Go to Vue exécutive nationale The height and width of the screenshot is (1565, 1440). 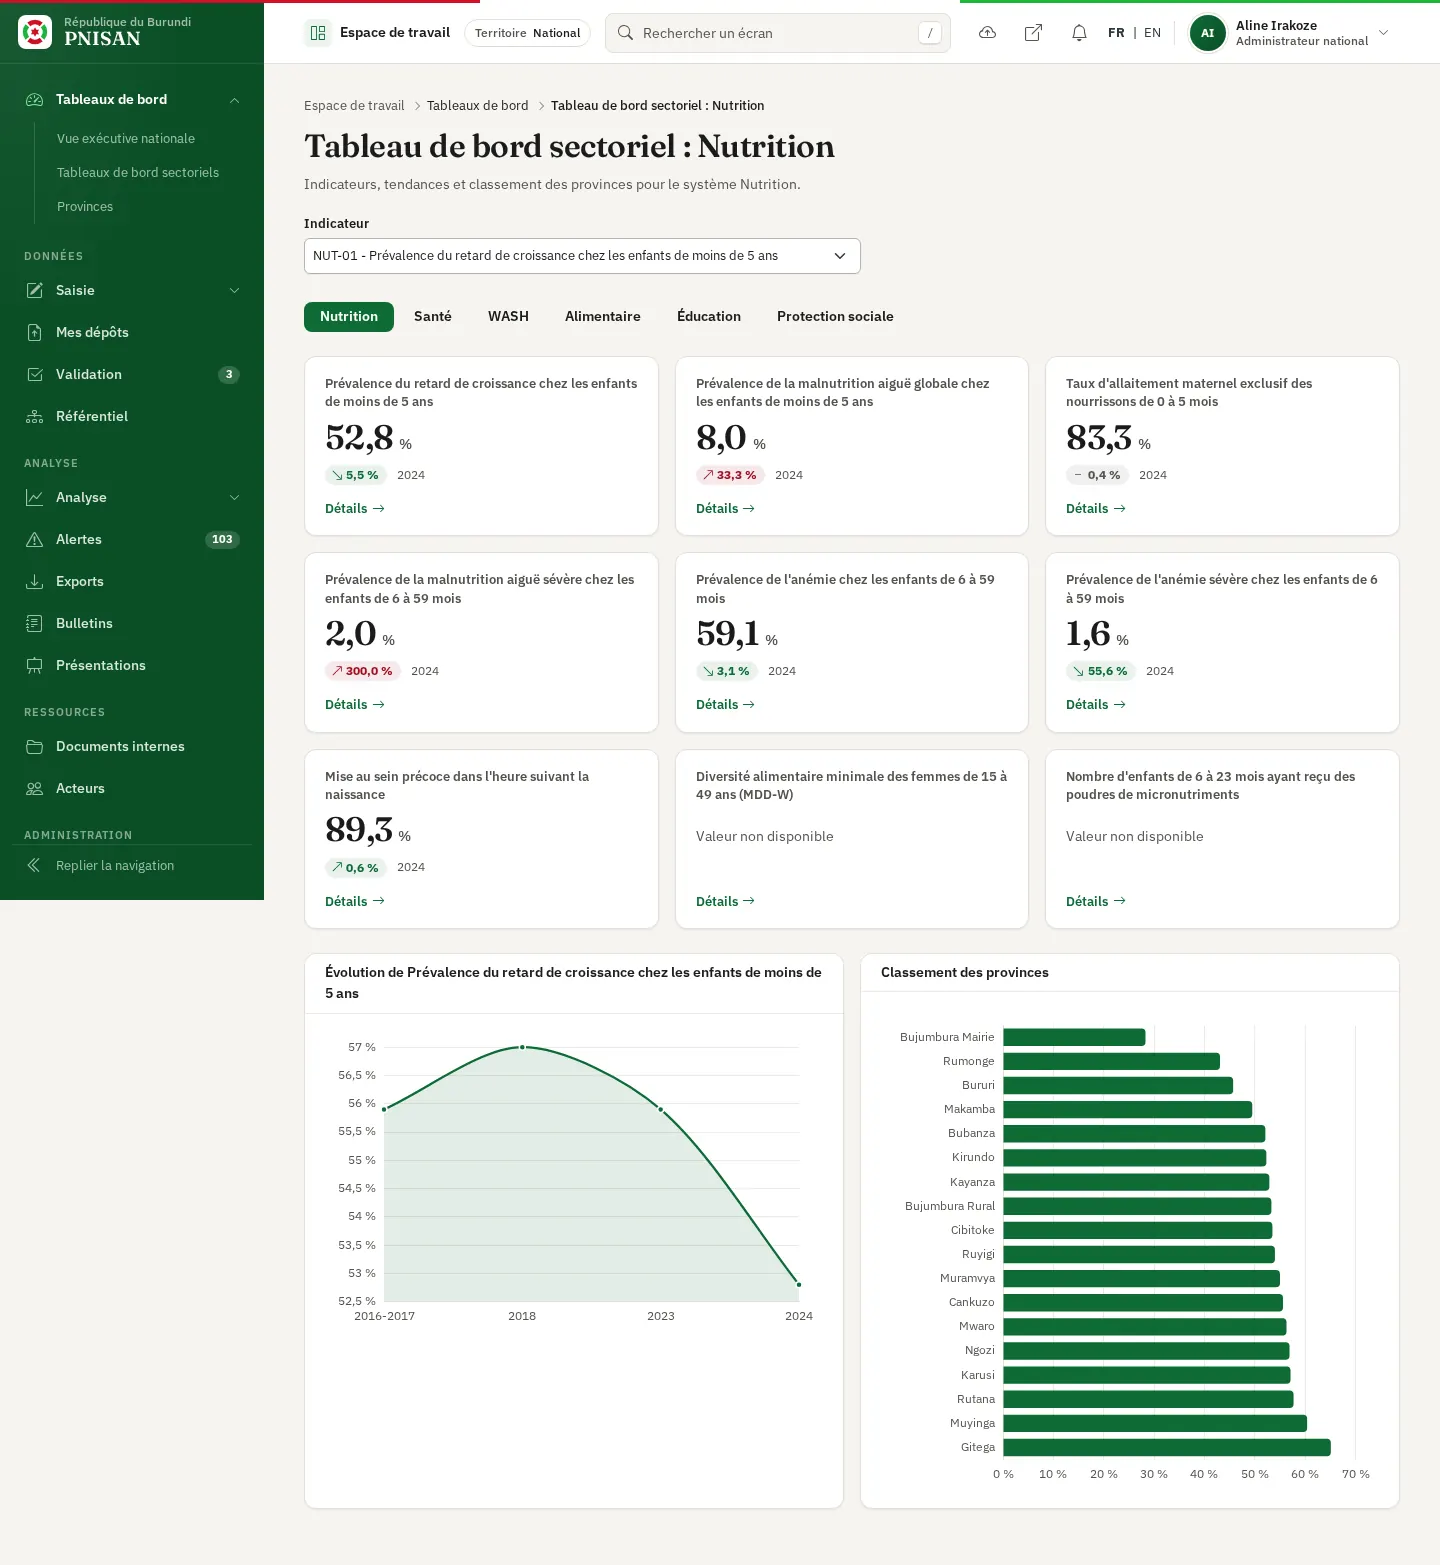point(126,138)
